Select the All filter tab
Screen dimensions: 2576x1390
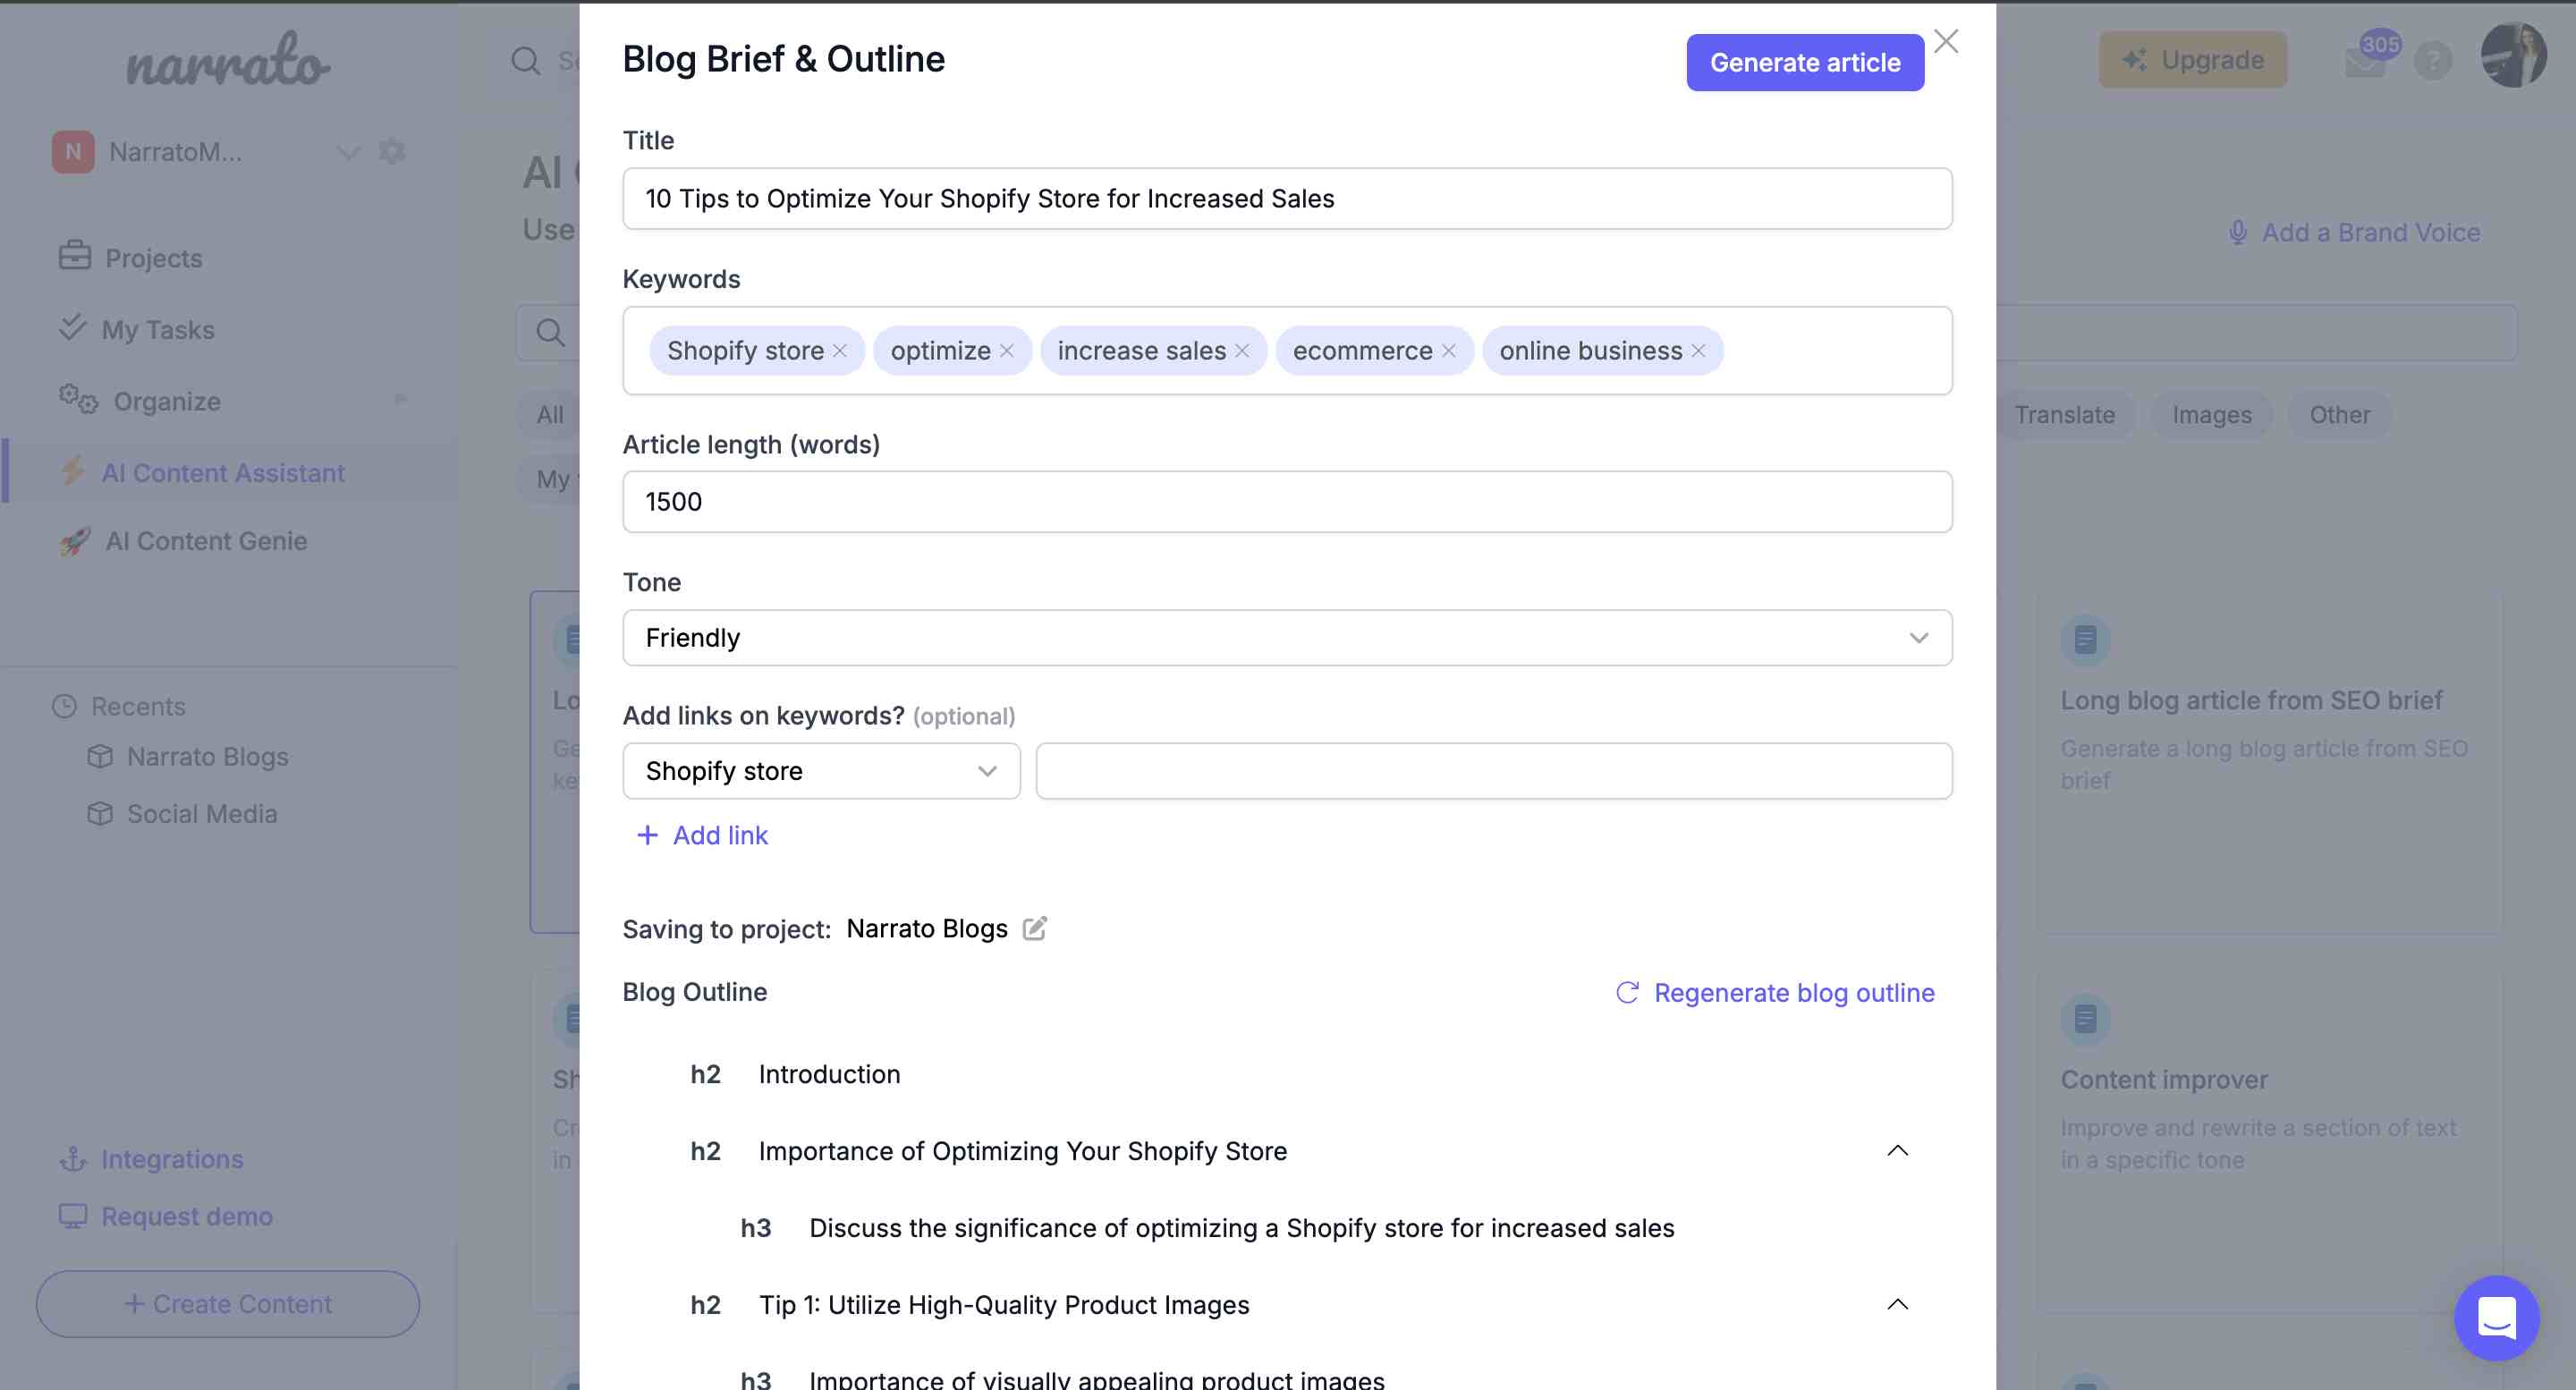coord(549,415)
